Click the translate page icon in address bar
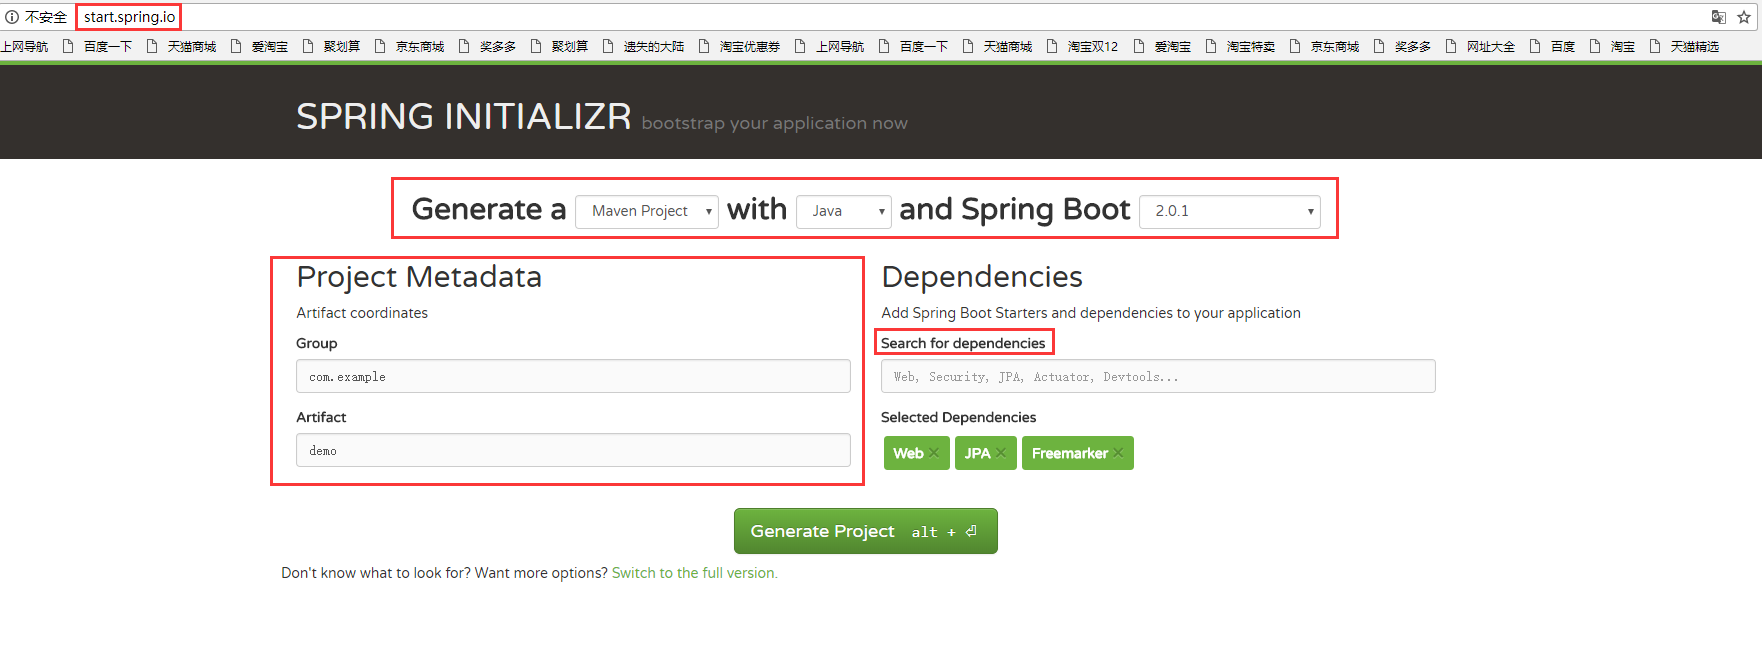Viewport: 1762px width, 650px height. pyautogui.click(x=1718, y=17)
